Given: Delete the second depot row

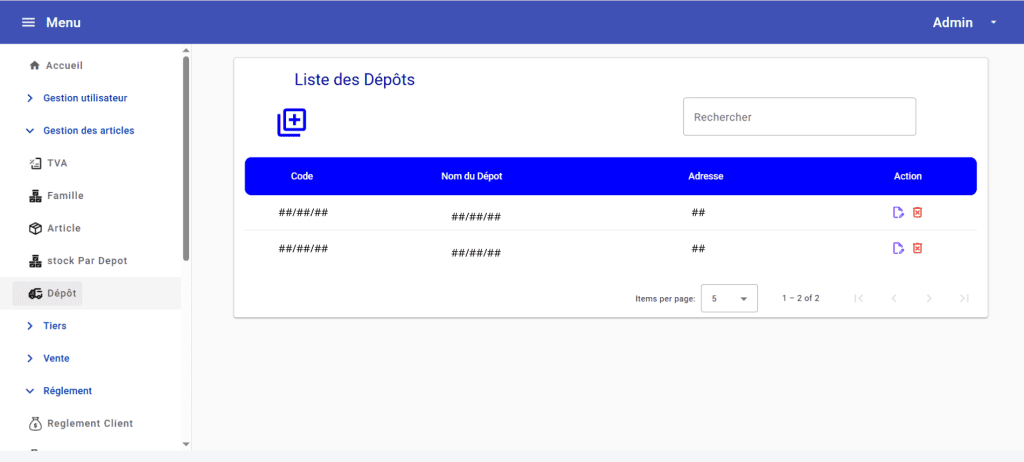Looking at the screenshot, I should [x=918, y=248].
